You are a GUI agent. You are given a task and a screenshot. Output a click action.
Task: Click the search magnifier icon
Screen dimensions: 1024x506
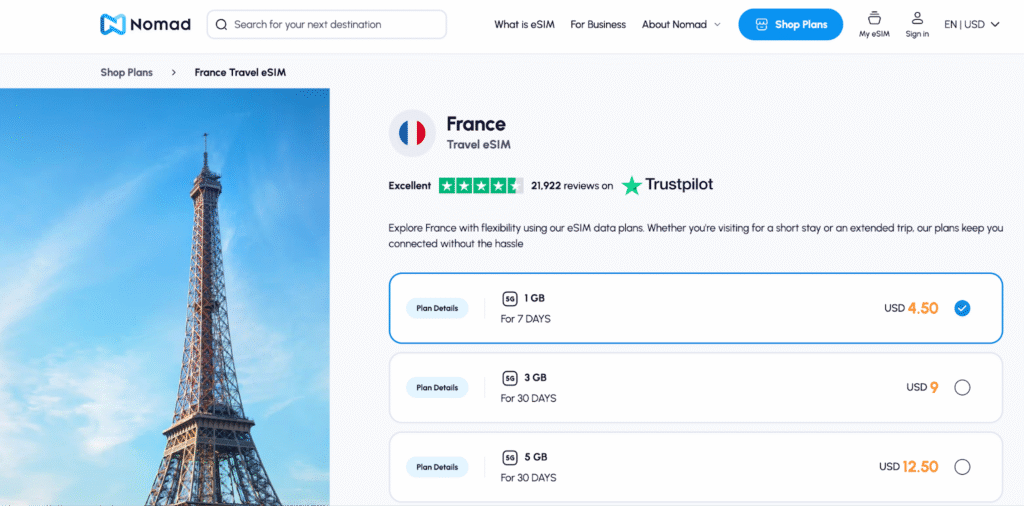[221, 24]
